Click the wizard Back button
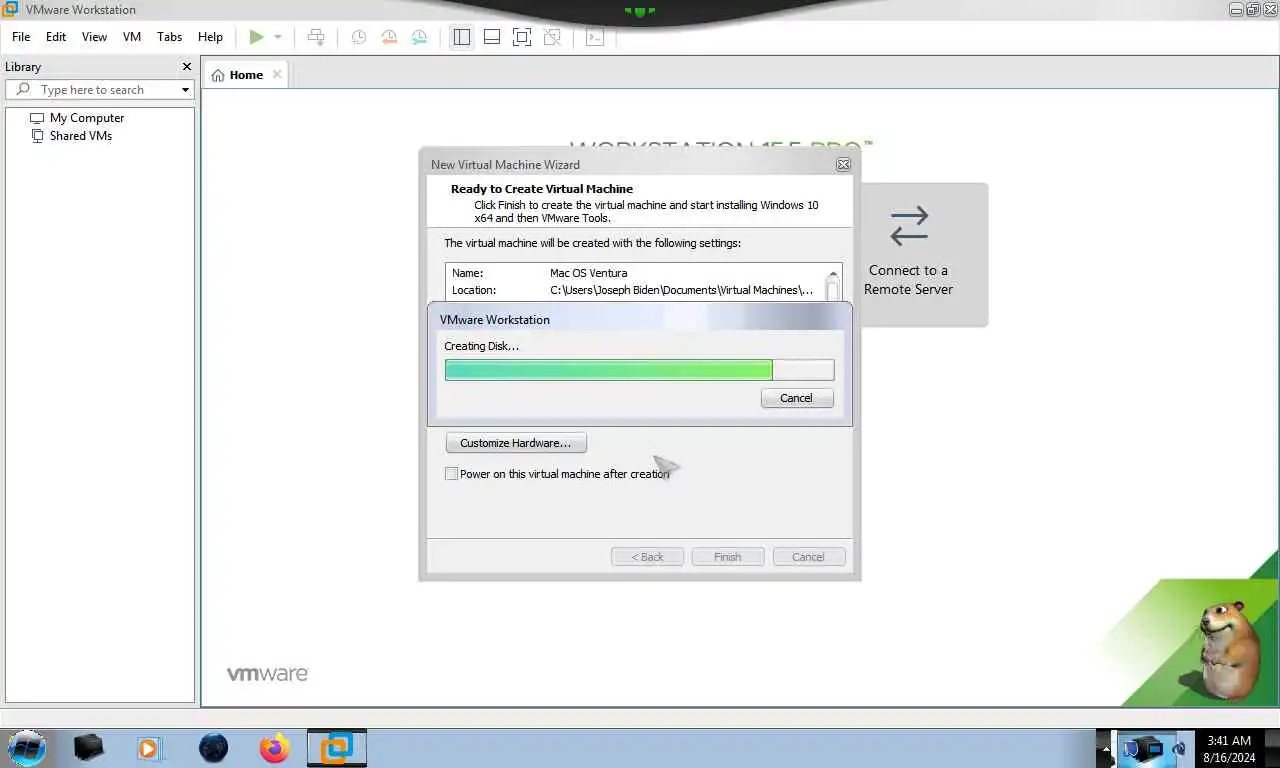Screen dimensions: 1280x768 [x=647, y=557]
